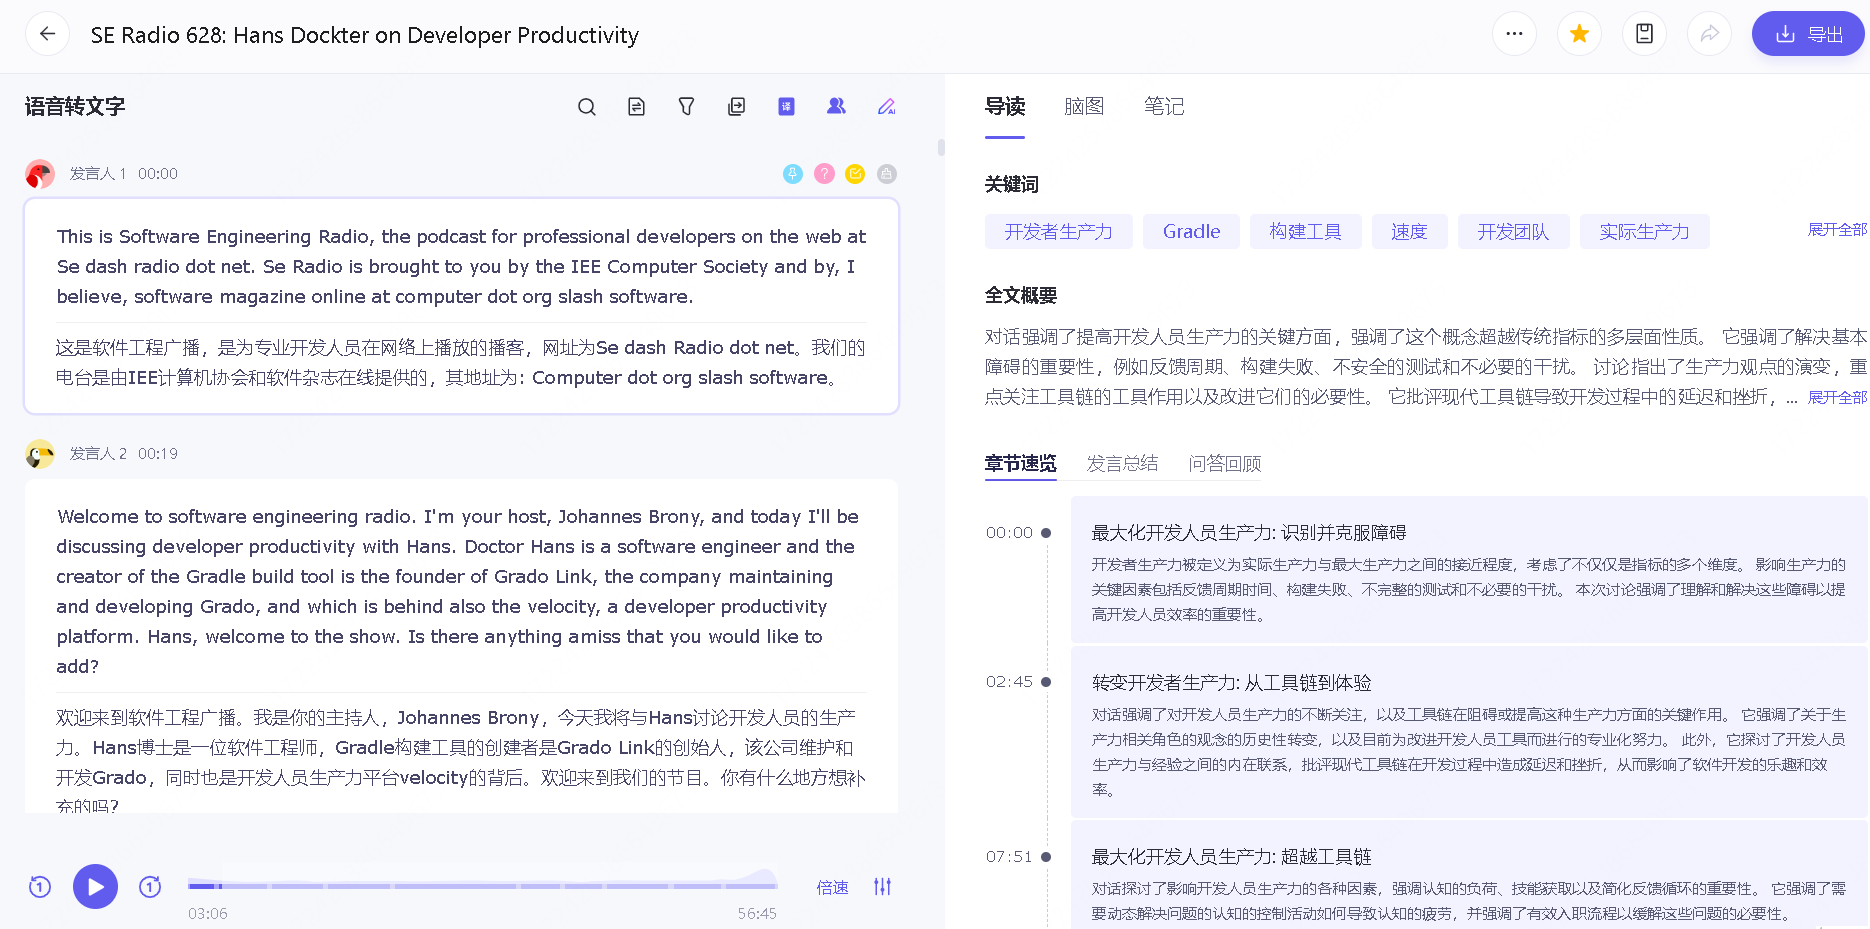Switch to the 脑图 mind map tab
The width and height of the screenshot is (1870, 929).
tap(1084, 107)
